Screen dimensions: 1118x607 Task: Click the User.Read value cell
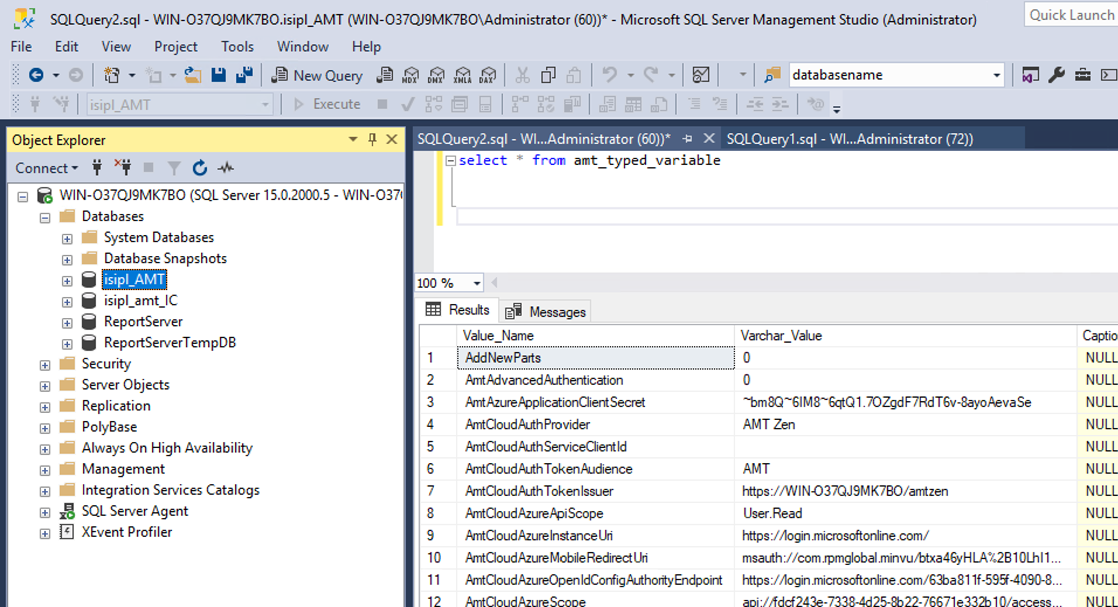[906, 513]
